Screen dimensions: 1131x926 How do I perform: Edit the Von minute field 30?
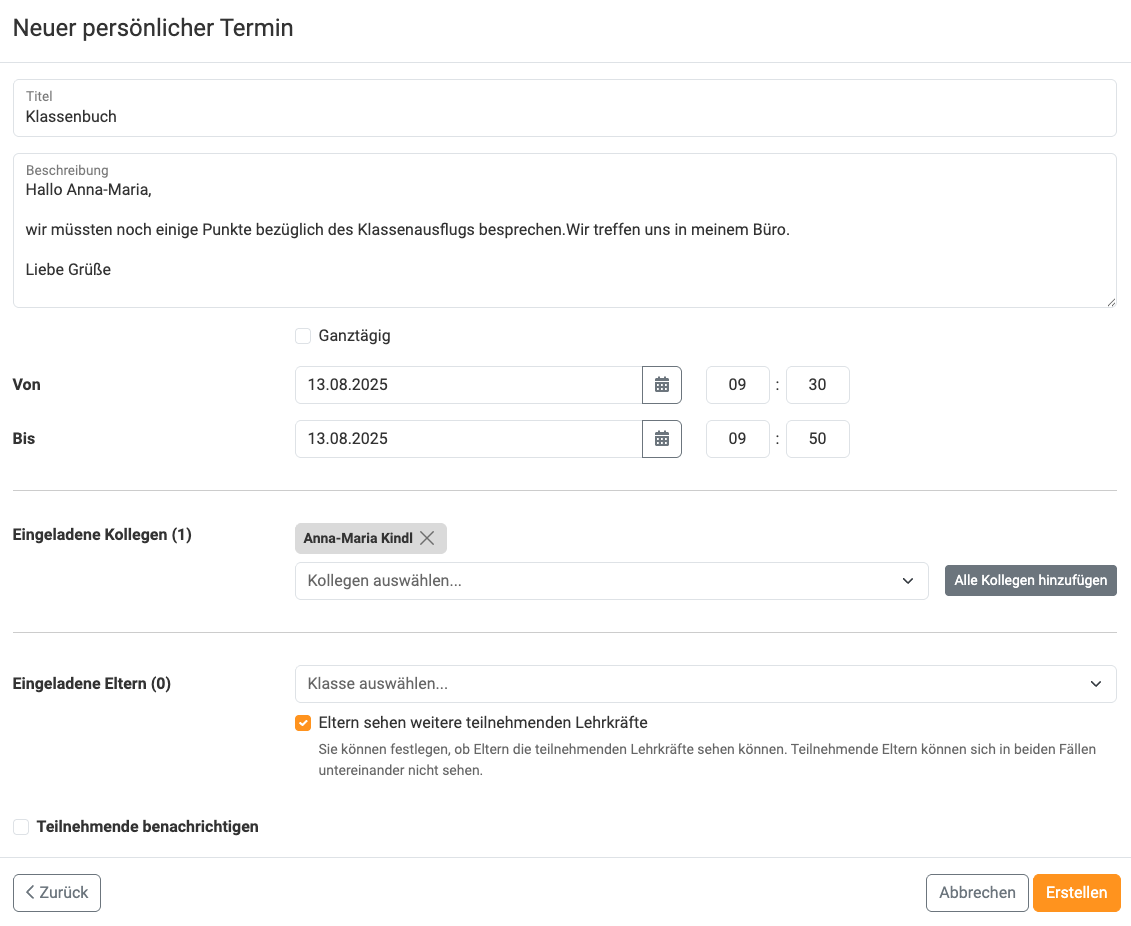[x=817, y=385]
